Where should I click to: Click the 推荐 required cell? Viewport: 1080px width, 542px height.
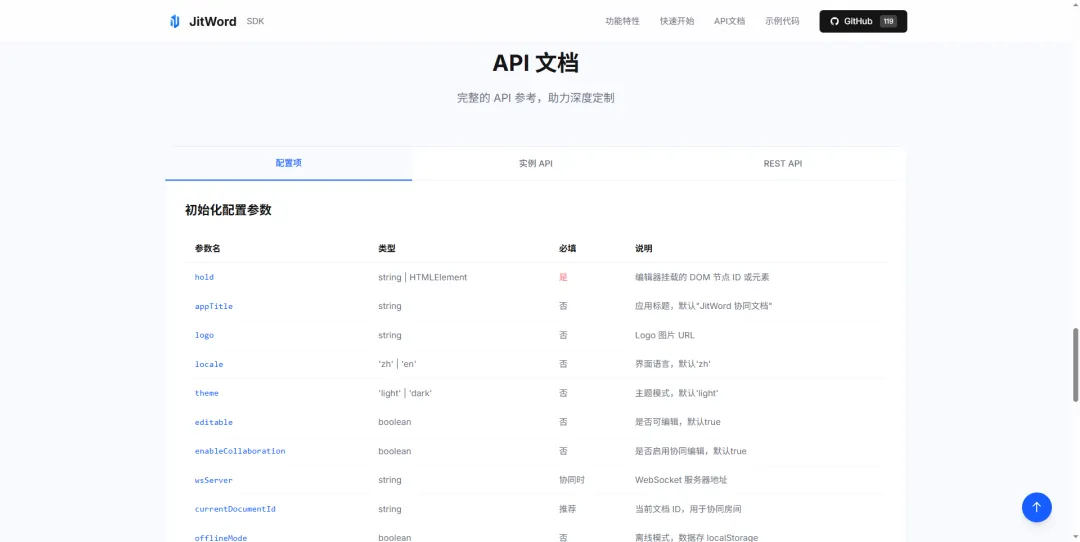pos(568,509)
